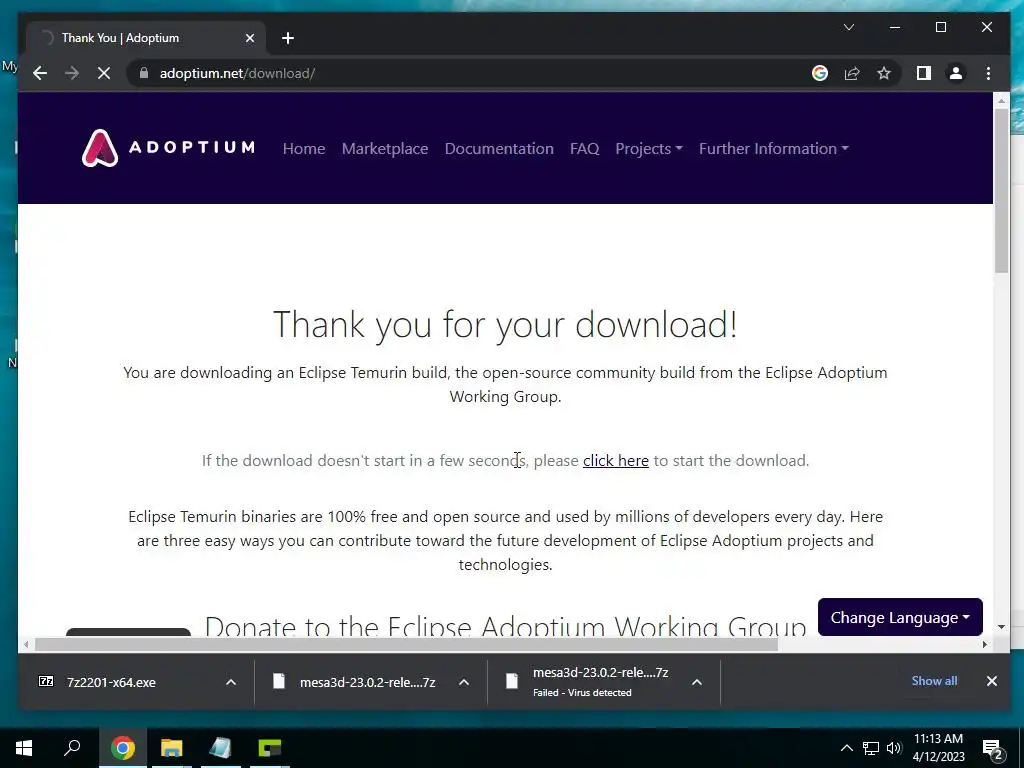The width and height of the screenshot is (1024, 768).
Task: Open the Marketplace page
Action: point(385,148)
